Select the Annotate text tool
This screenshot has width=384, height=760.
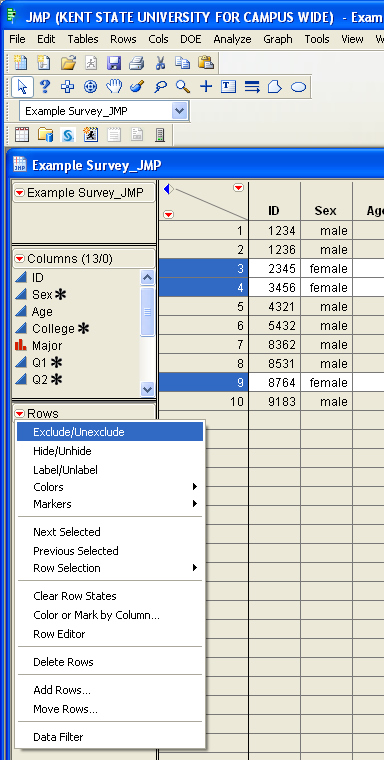[x=228, y=87]
